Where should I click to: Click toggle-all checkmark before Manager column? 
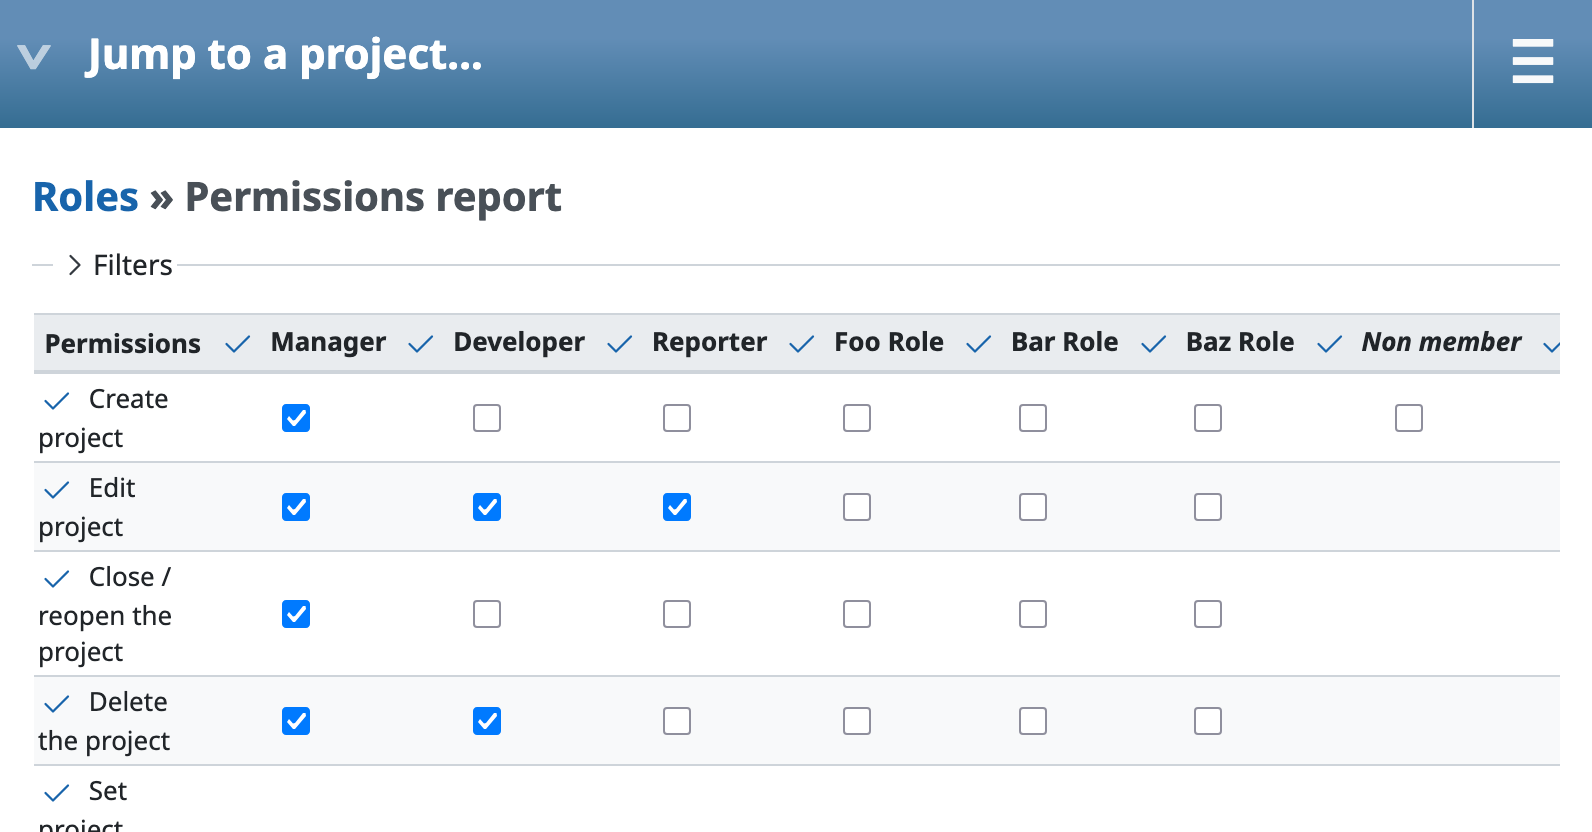coord(237,345)
